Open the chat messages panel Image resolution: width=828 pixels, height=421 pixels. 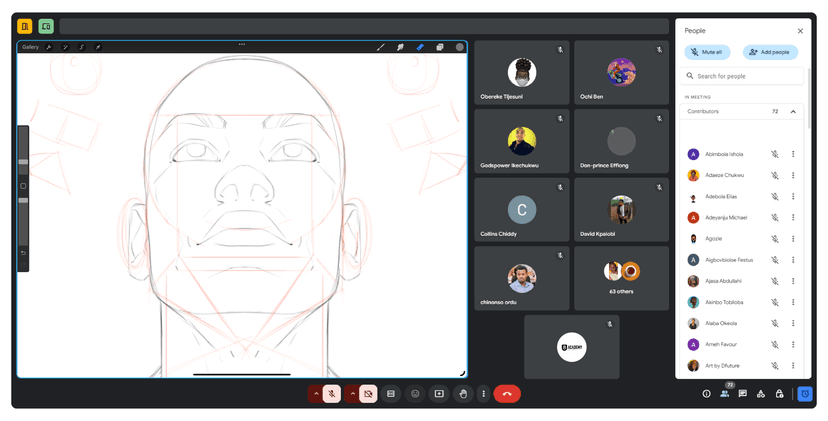click(742, 394)
